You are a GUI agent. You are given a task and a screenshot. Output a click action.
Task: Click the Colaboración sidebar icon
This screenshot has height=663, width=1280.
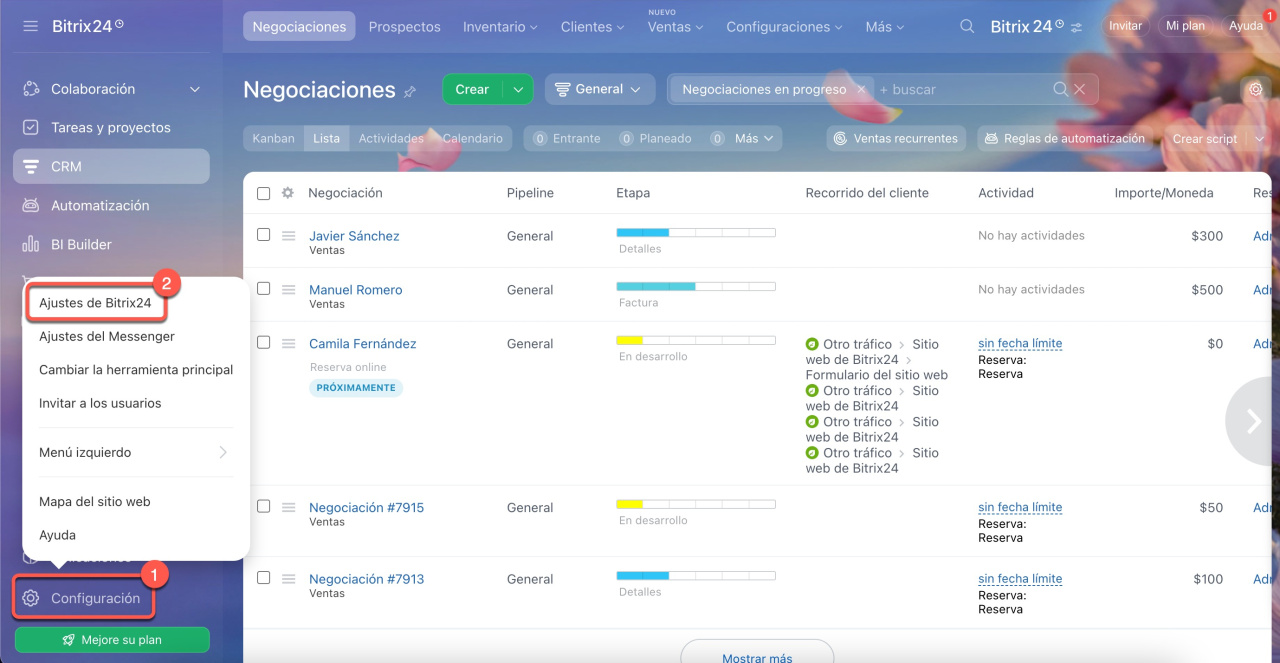tap(31, 89)
